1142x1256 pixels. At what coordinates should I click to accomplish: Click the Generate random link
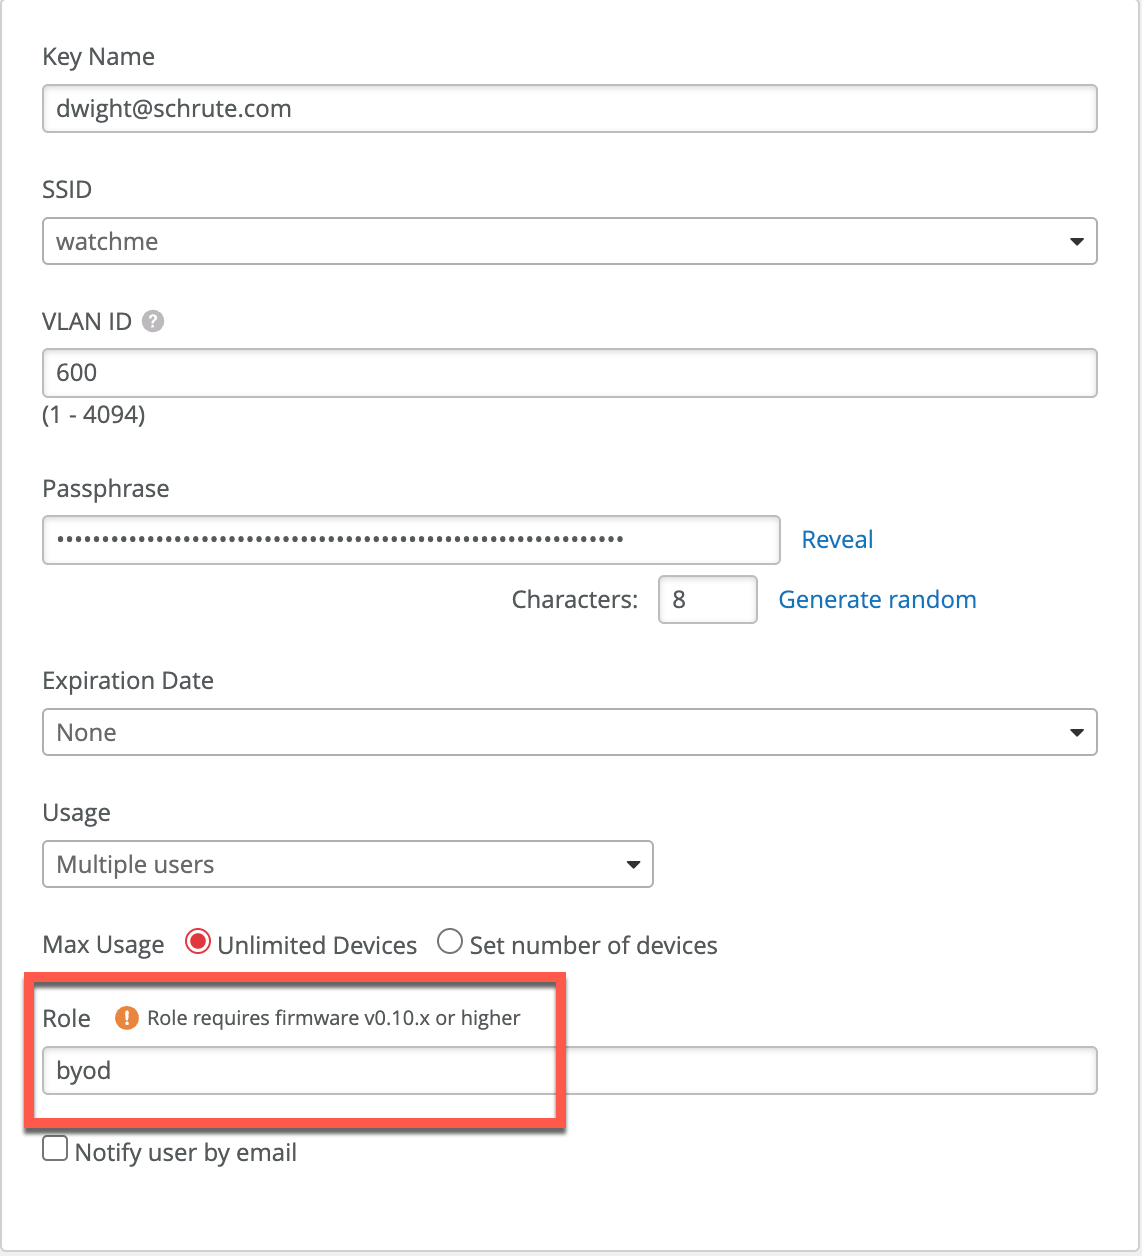pyautogui.click(x=877, y=600)
